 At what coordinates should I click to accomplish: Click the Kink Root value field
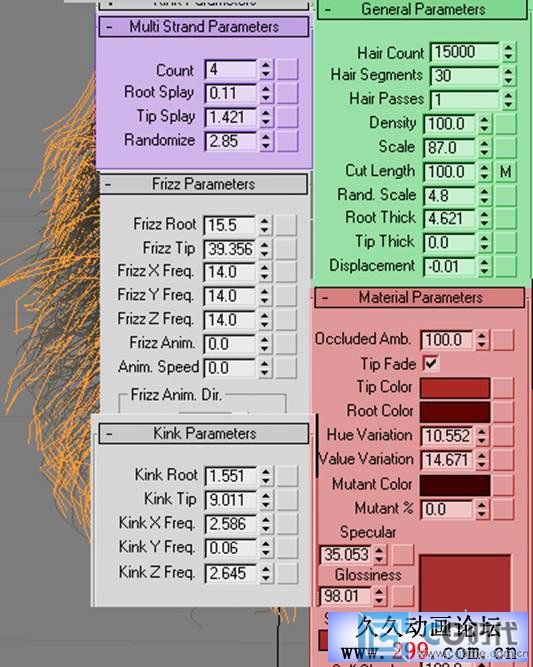point(231,476)
